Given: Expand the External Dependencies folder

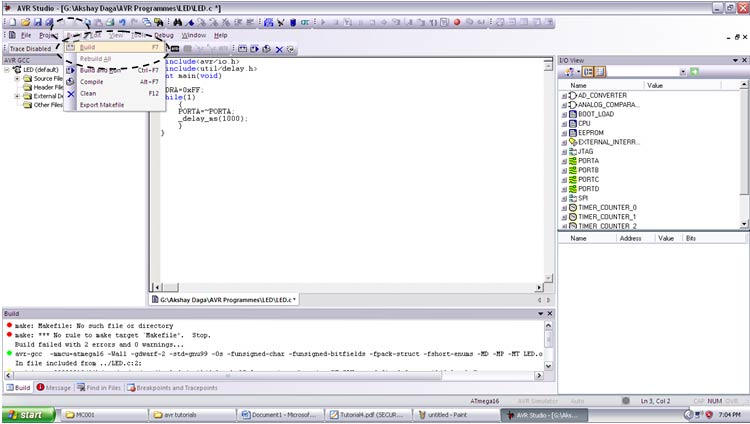Looking at the screenshot, I should pyautogui.click(x=17, y=96).
